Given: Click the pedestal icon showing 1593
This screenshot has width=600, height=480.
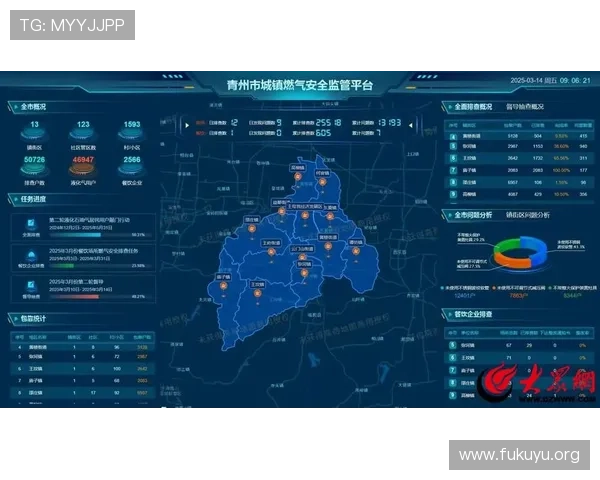Looking at the screenshot, I should point(132,134).
